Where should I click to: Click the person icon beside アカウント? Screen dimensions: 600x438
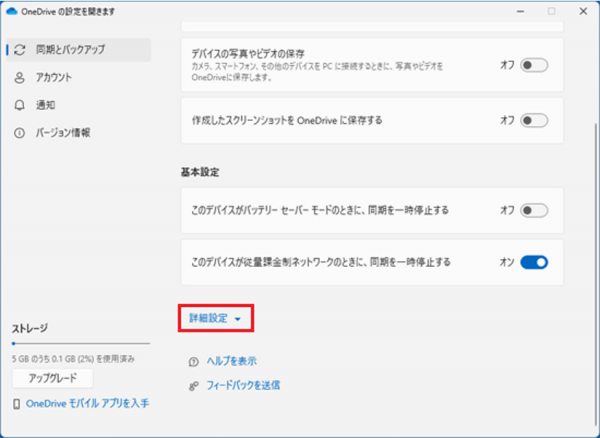(20, 77)
